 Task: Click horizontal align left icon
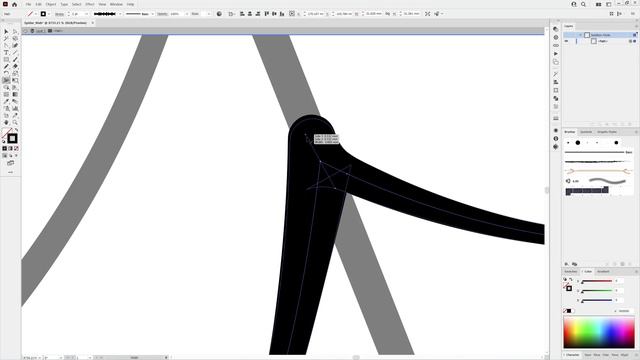click(242, 14)
